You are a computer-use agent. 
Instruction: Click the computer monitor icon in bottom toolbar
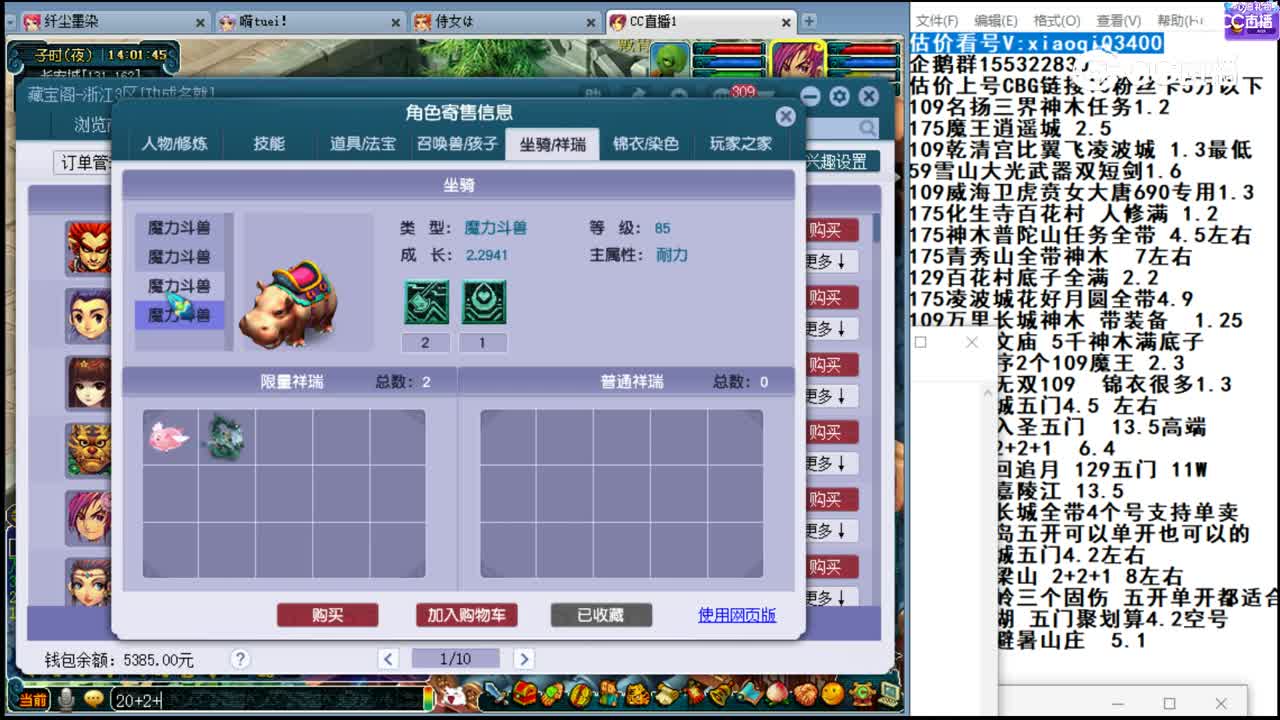point(890,693)
